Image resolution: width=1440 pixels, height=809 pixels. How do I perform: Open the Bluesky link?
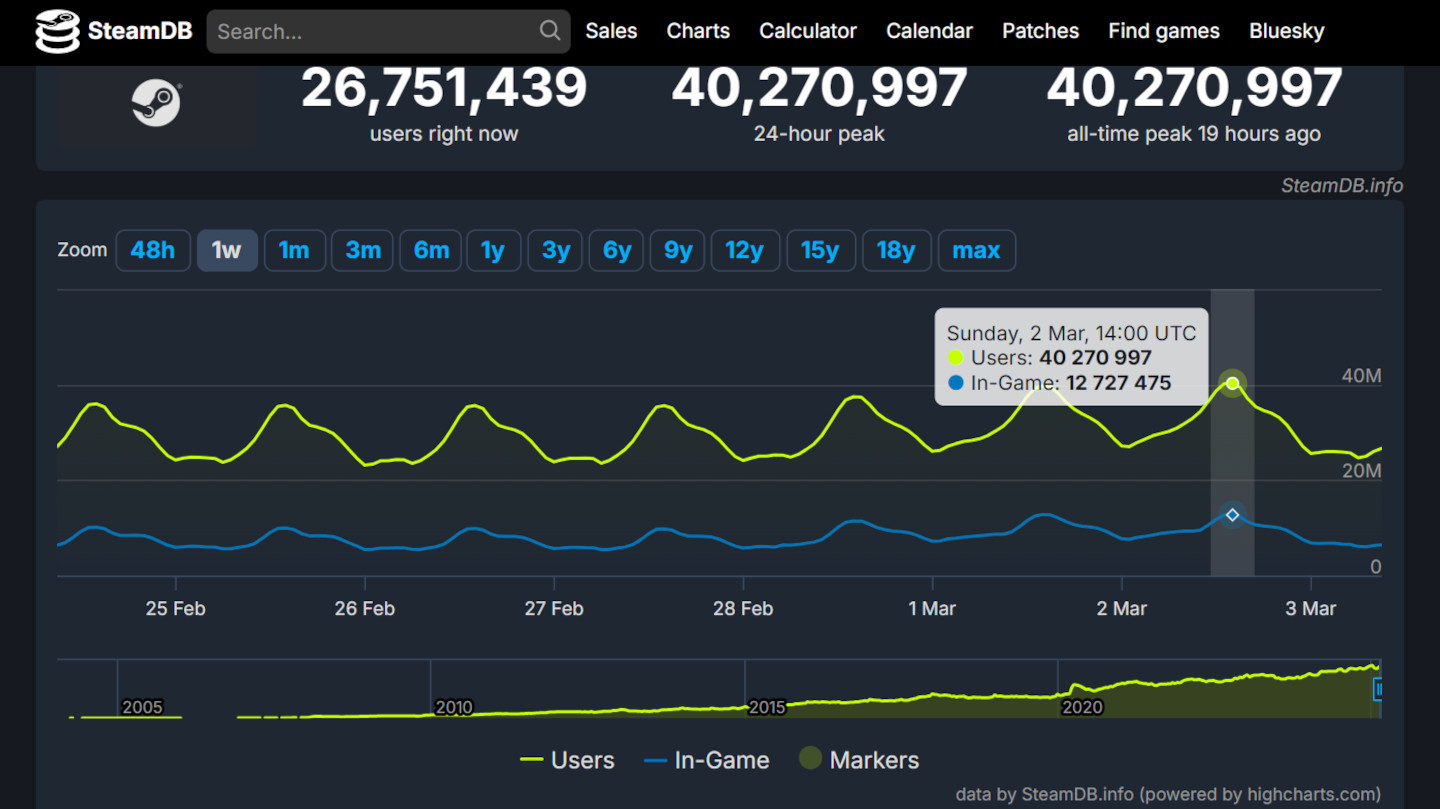pos(1286,31)
